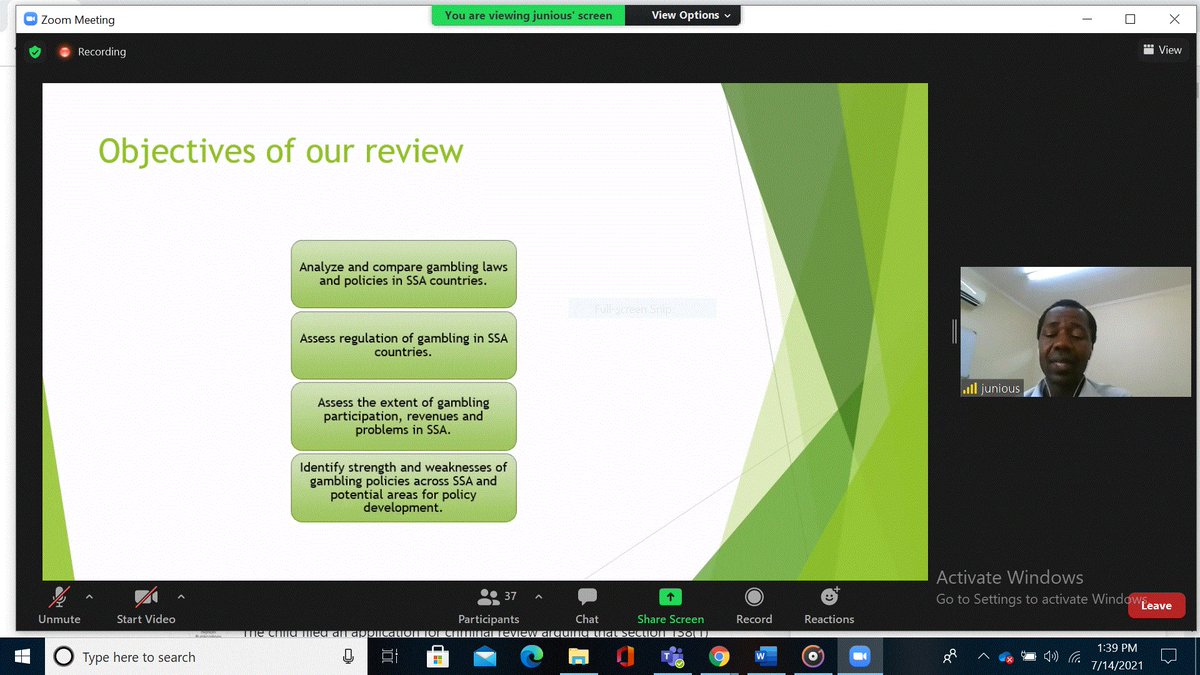Click the View layout button
This screenshot has width=1200, height=675.
coord(1162,50)
